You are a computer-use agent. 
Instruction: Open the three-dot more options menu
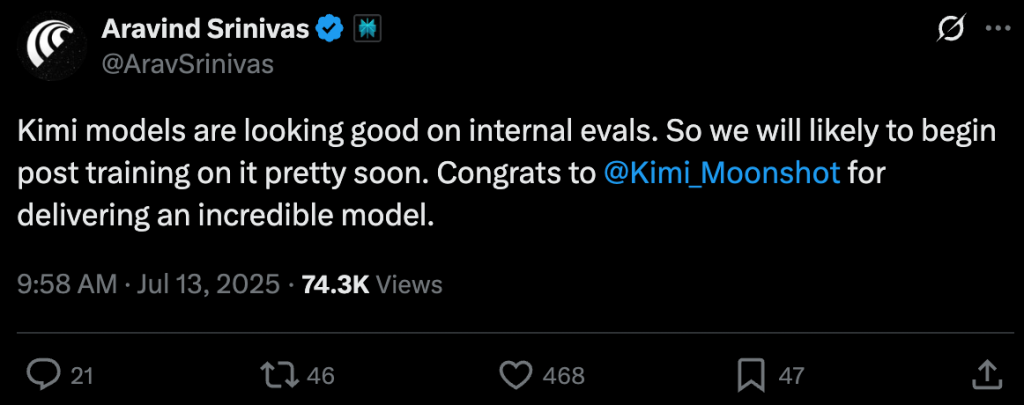(x=997, y=29)
